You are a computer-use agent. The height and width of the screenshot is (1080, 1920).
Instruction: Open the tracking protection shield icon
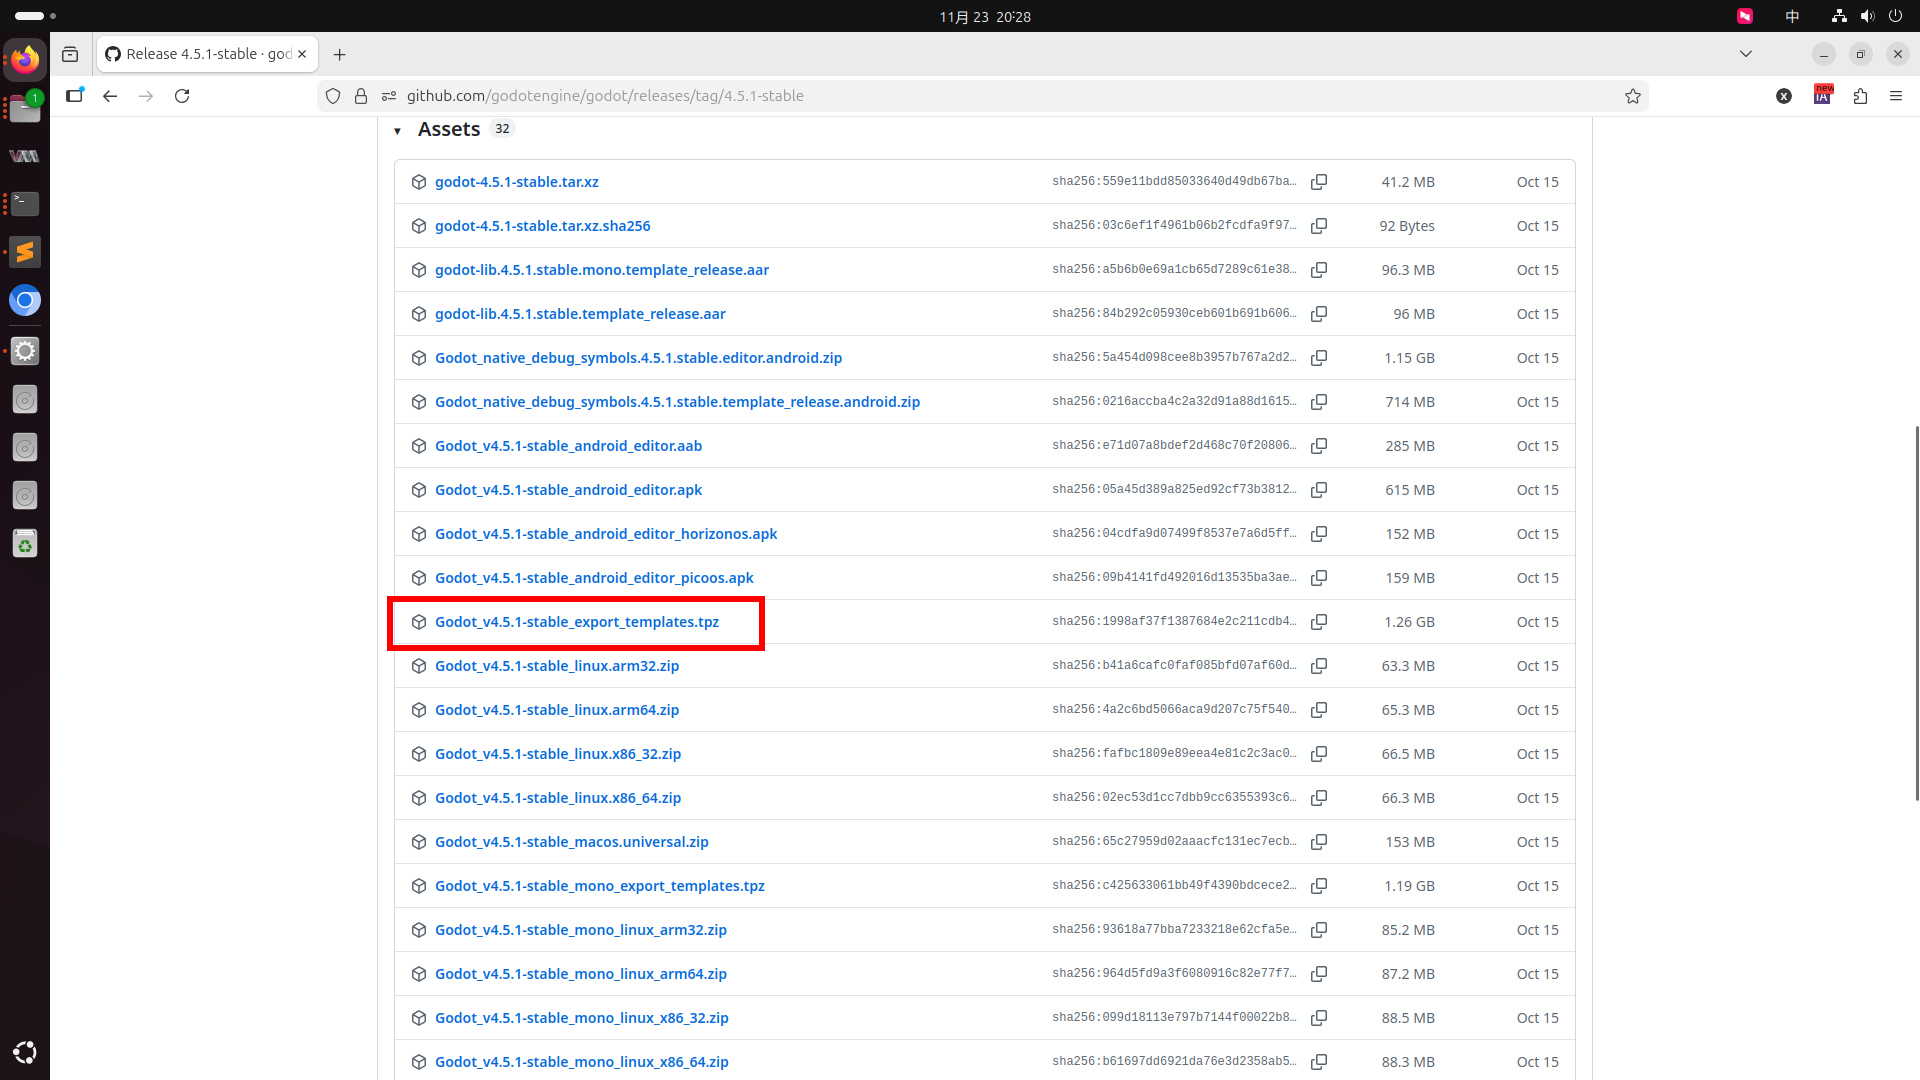point(333,96)
